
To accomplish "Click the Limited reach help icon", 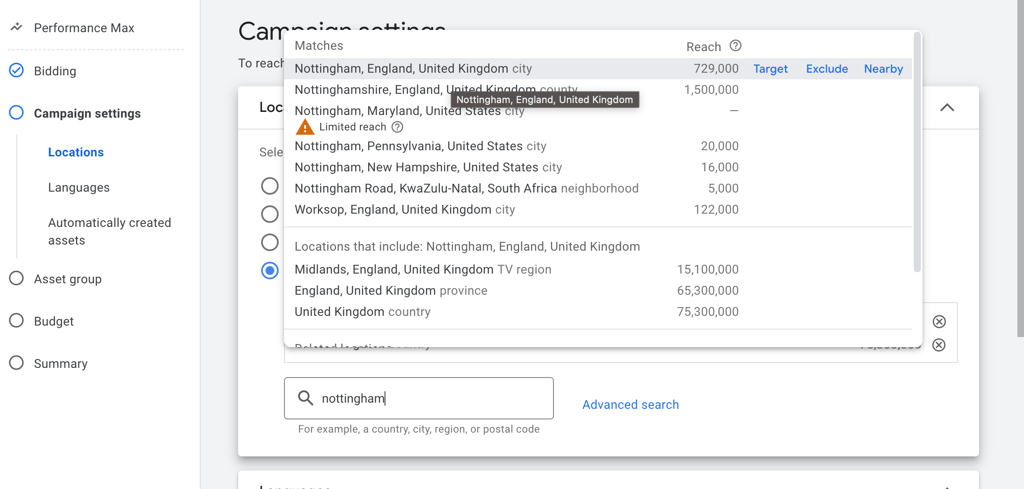I will (x=397, y=127).
